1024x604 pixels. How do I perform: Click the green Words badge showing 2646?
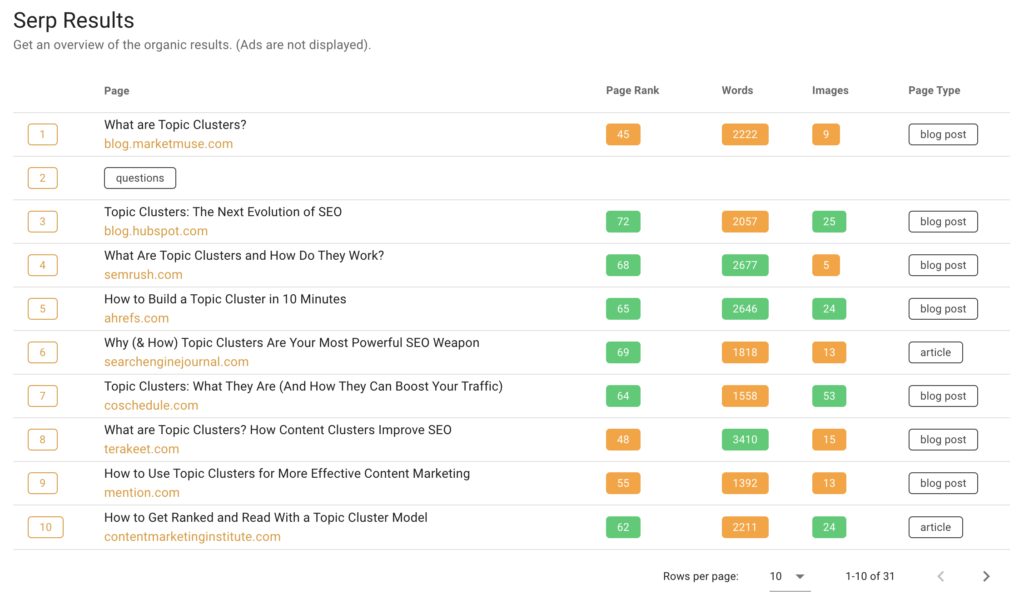[745, 308]
